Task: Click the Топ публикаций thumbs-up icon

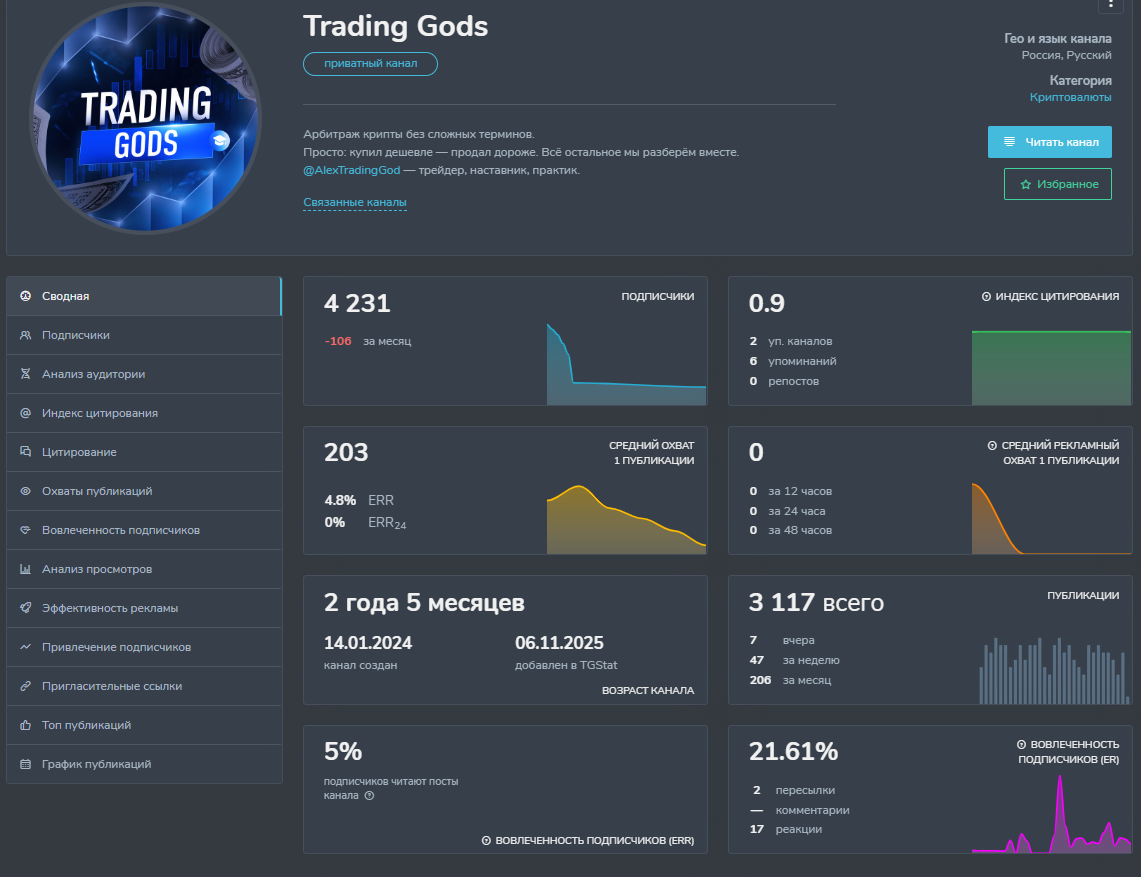Action: [25, 725]
